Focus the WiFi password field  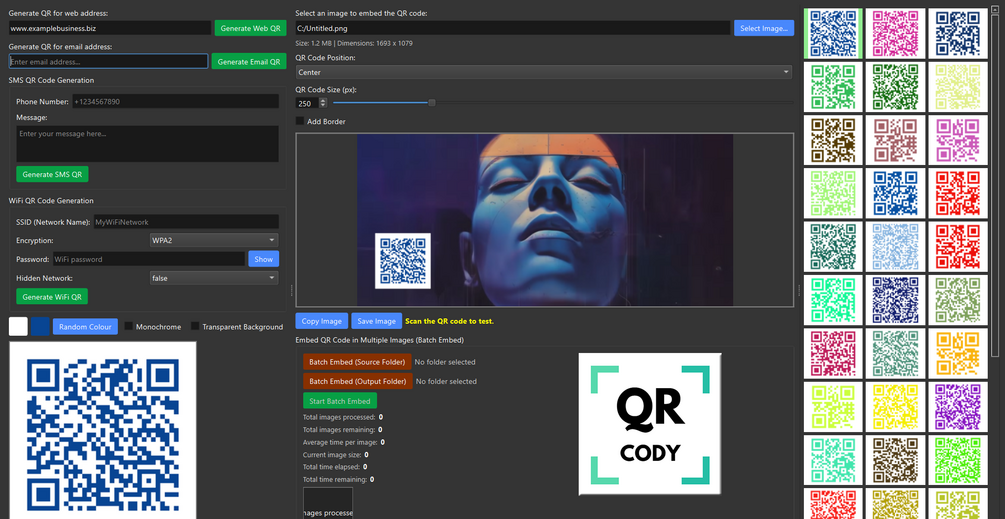pyautogui.click(x=149, y=259)
